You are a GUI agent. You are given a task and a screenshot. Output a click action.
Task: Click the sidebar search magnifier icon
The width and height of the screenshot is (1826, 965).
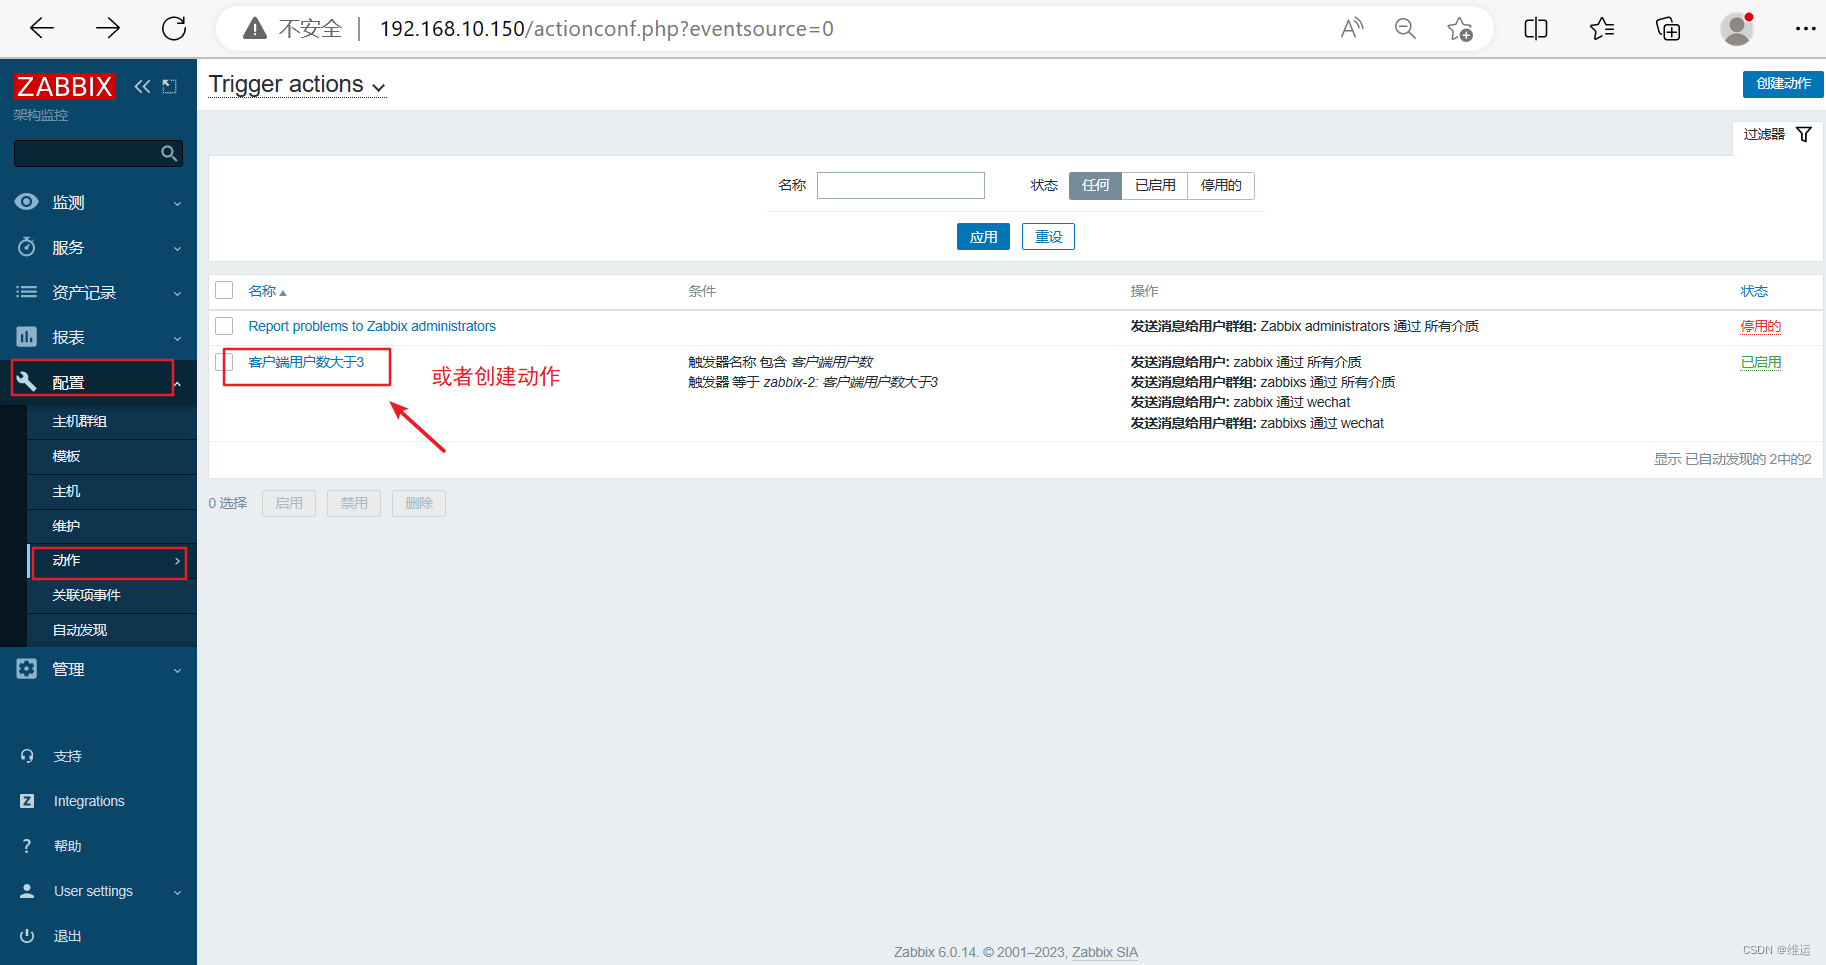(x=169, y=153)
